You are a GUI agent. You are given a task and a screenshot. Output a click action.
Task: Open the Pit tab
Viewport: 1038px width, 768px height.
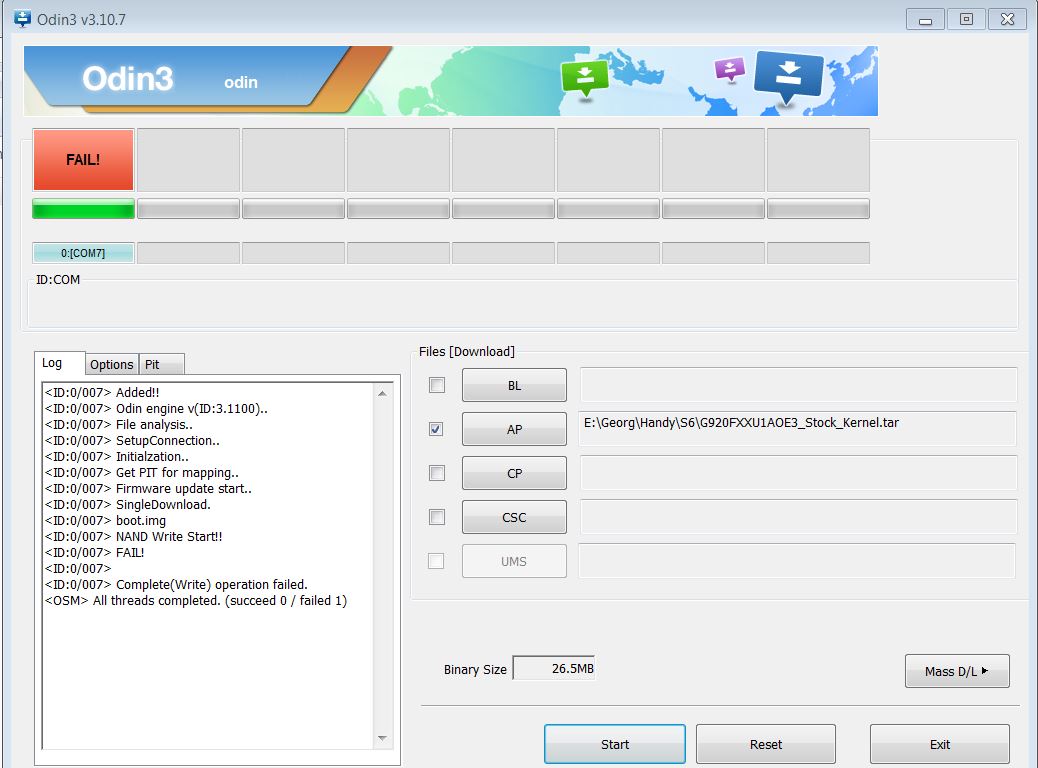point(162,364)
